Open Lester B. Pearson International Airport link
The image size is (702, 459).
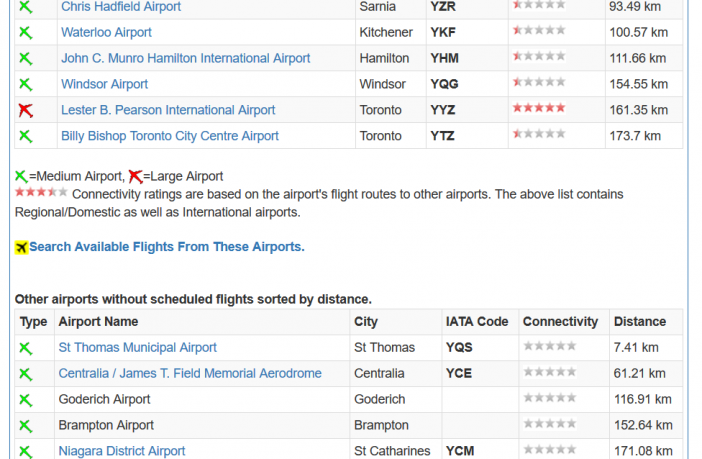coord(168,110)
